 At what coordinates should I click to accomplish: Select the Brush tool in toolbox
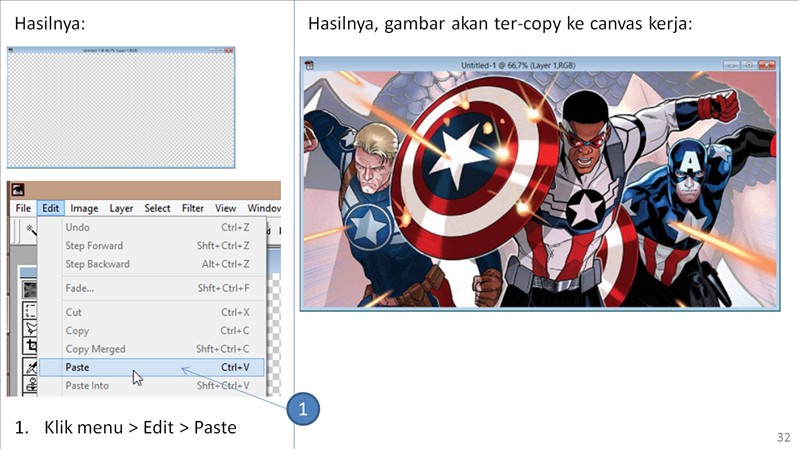pos(31,367)
